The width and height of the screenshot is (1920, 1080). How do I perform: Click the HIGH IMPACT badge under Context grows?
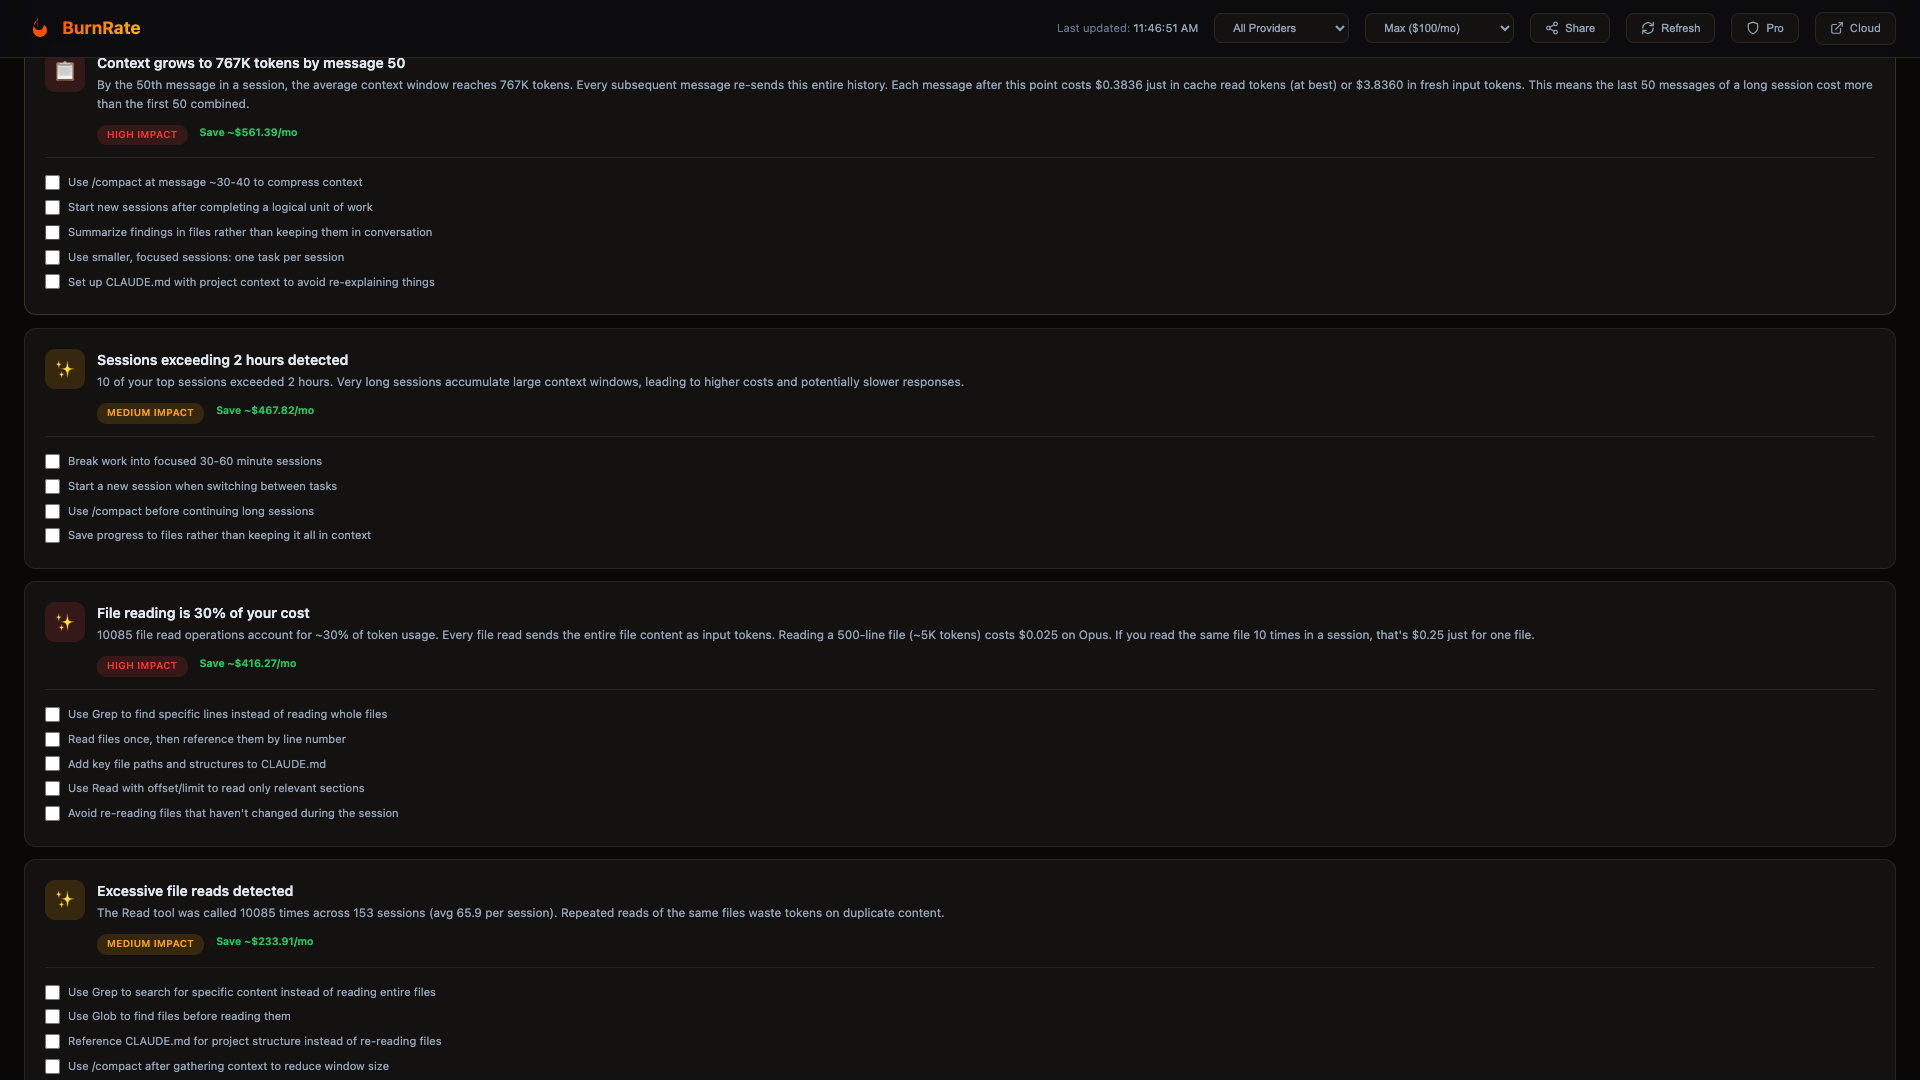point(142,135)
